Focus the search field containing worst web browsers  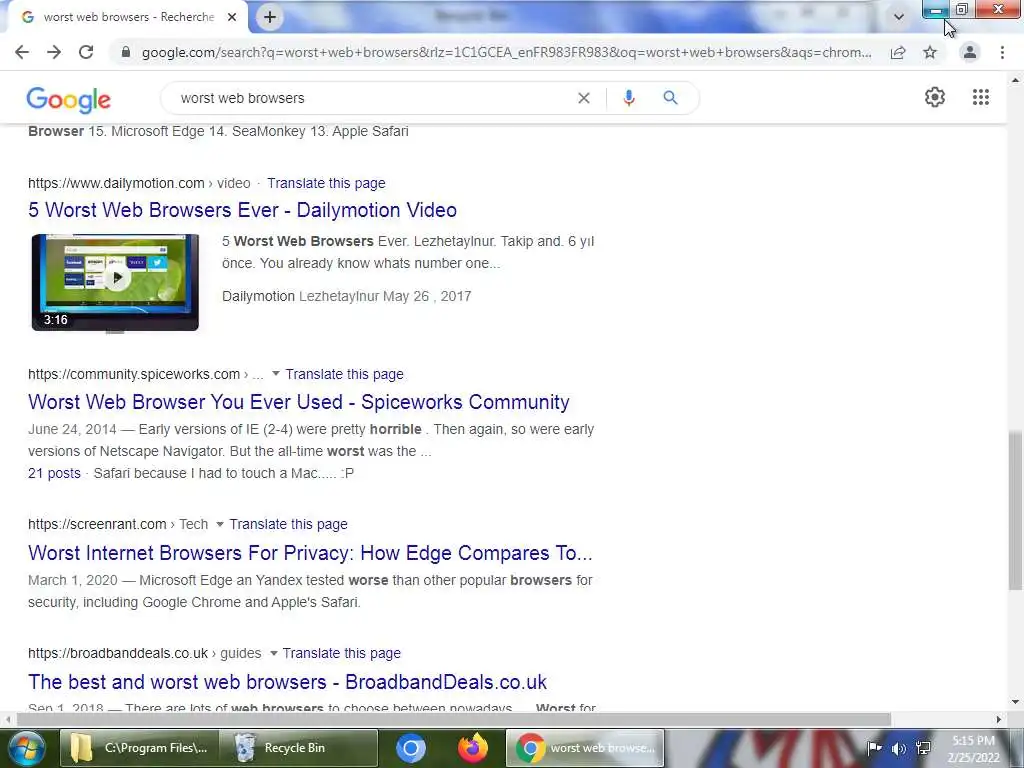(372, 98)
